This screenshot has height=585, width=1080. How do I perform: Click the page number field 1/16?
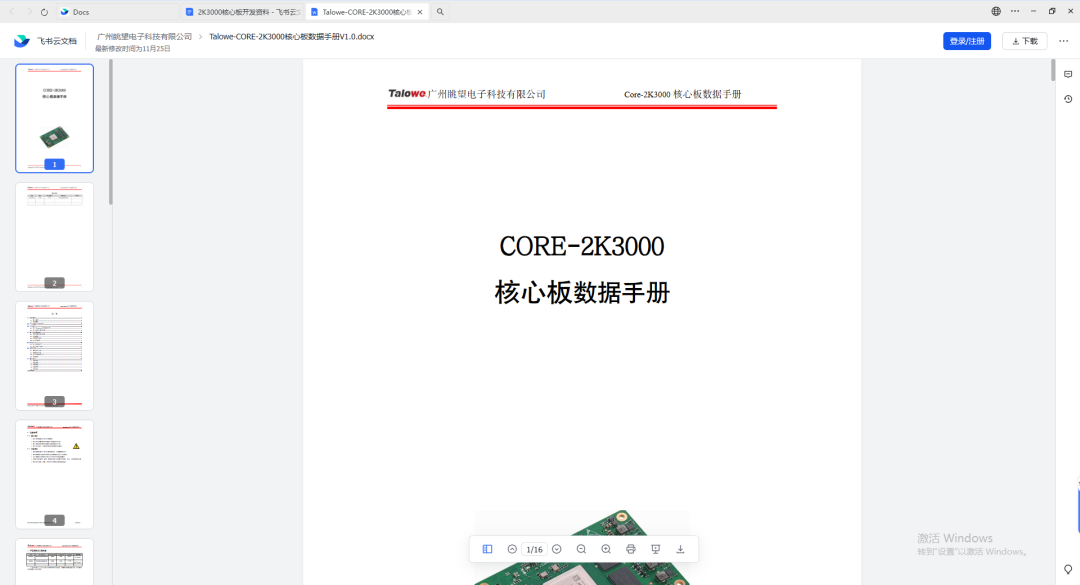click(x=534, y=549)
